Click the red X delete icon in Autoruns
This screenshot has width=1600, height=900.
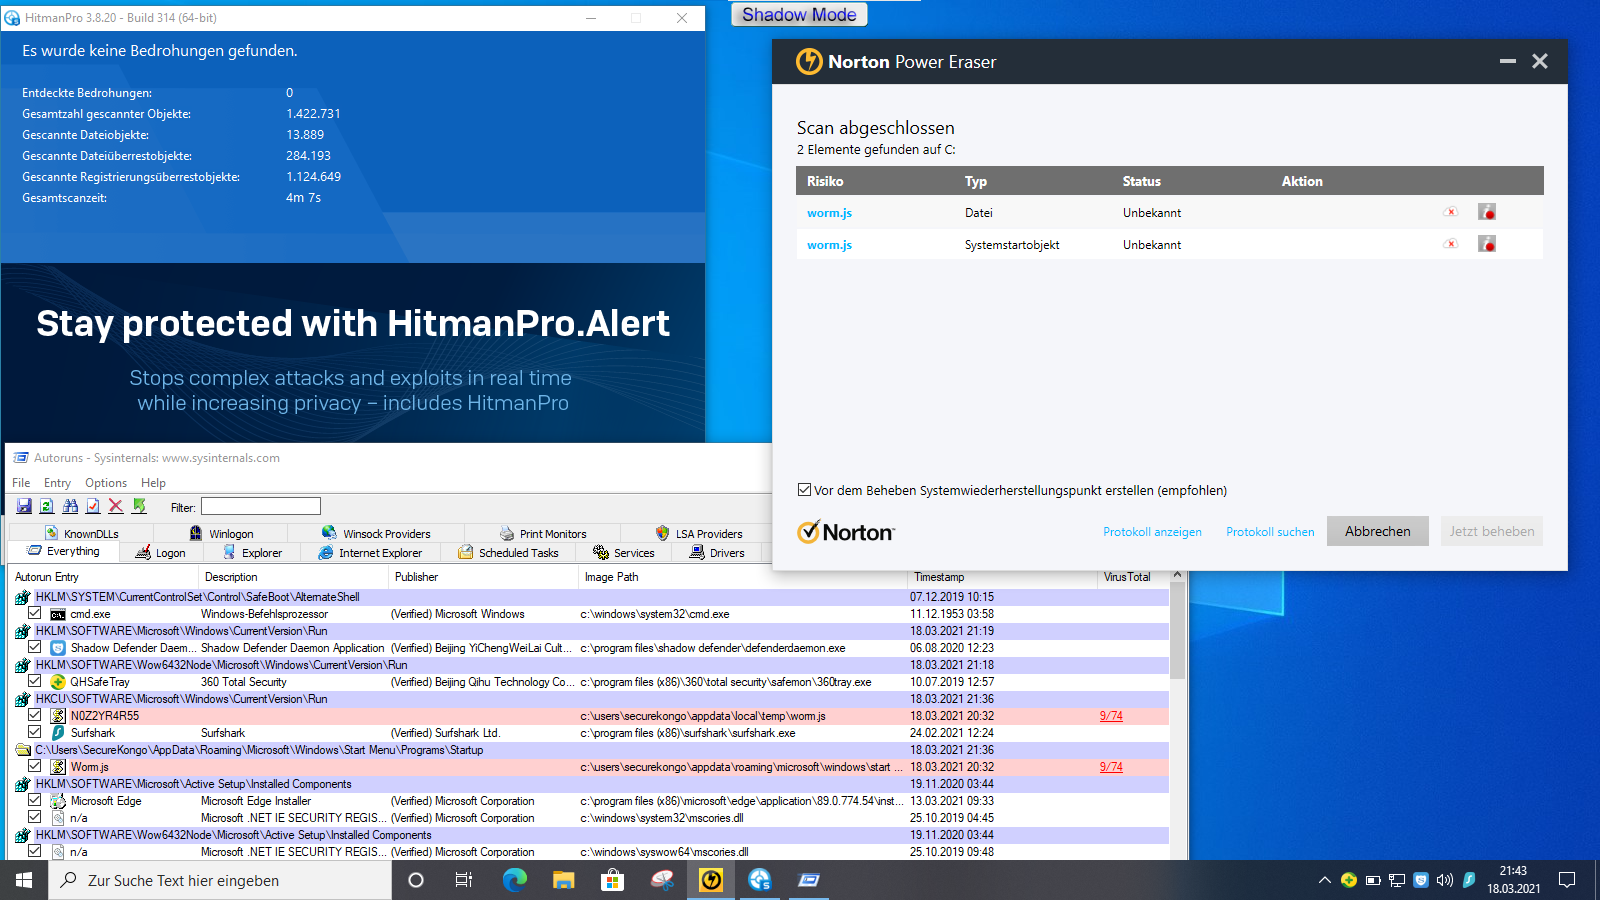click(x=116, y=507)
